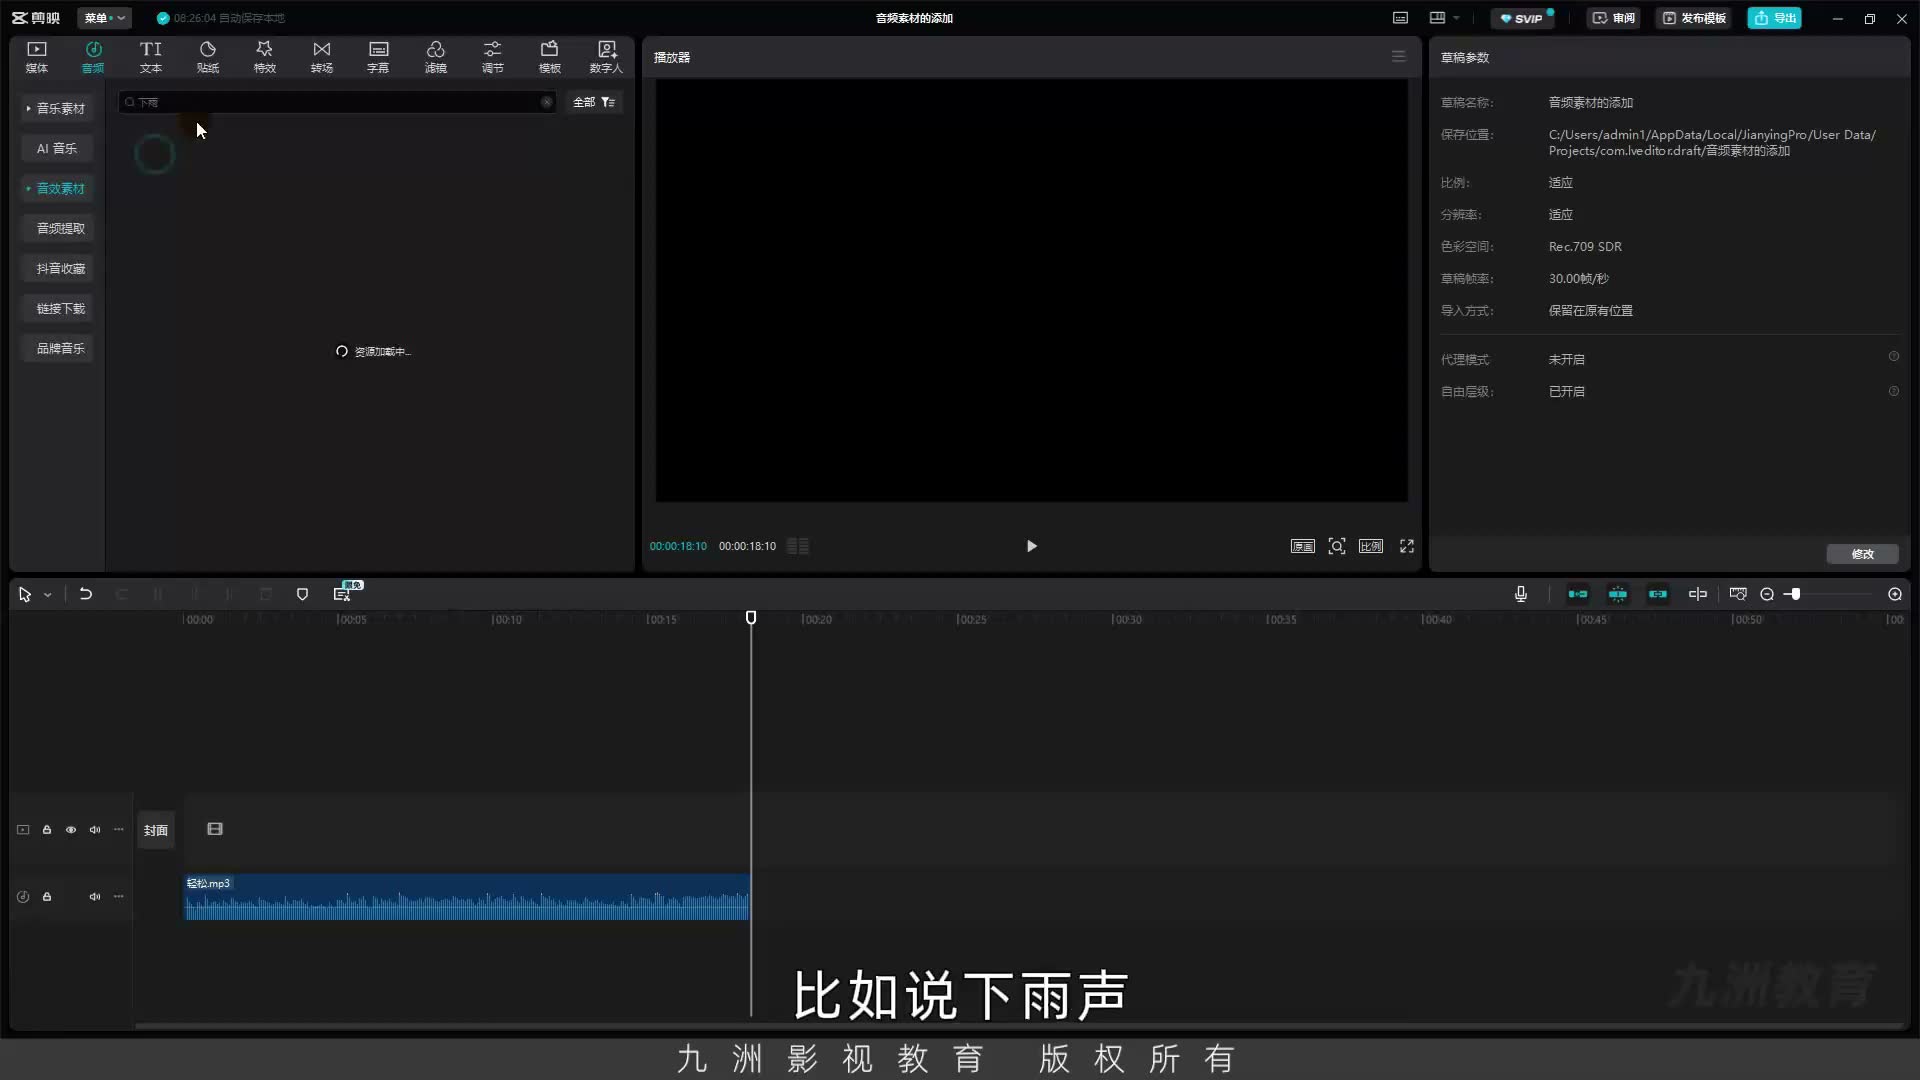Add a marker with the shield icon
Image resolution: width=1920 pixels, height=1080 pixels.
[x=302, y=594]
